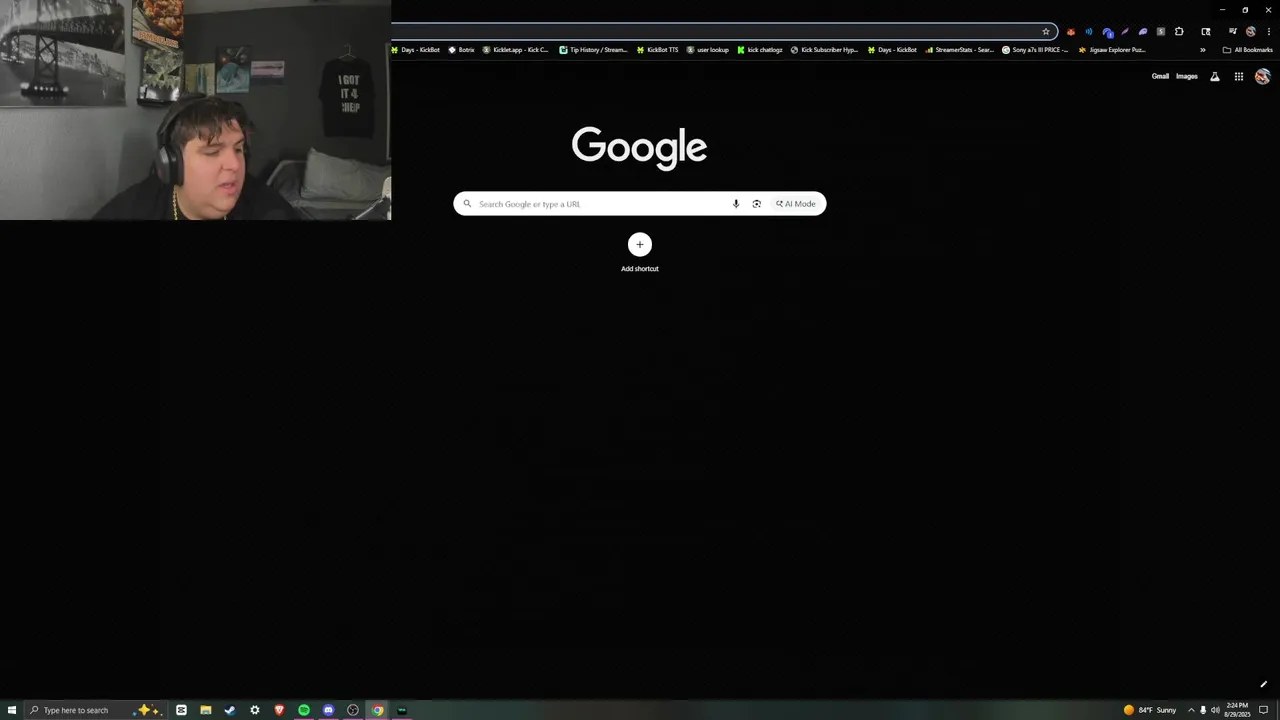Open the Google apps grid
Viewport: 1280px width, 720px height.
pos(1239,76)
